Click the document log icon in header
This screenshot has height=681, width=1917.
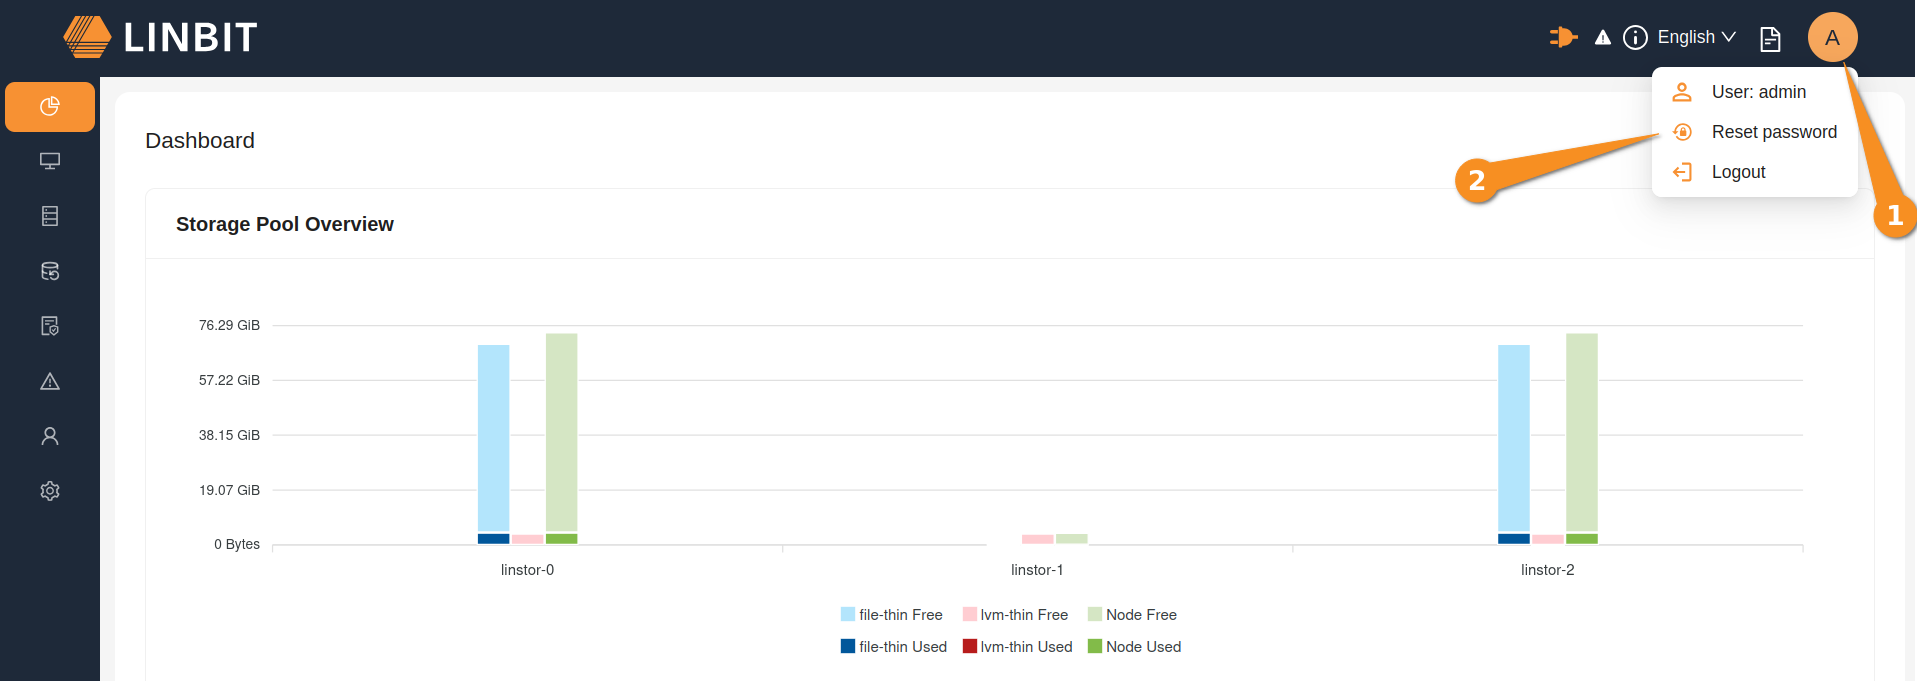point(1770,38)
